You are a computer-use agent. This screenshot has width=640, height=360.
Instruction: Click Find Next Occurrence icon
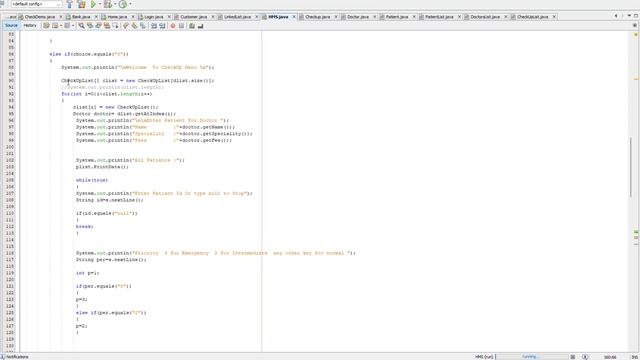point(98,26)
